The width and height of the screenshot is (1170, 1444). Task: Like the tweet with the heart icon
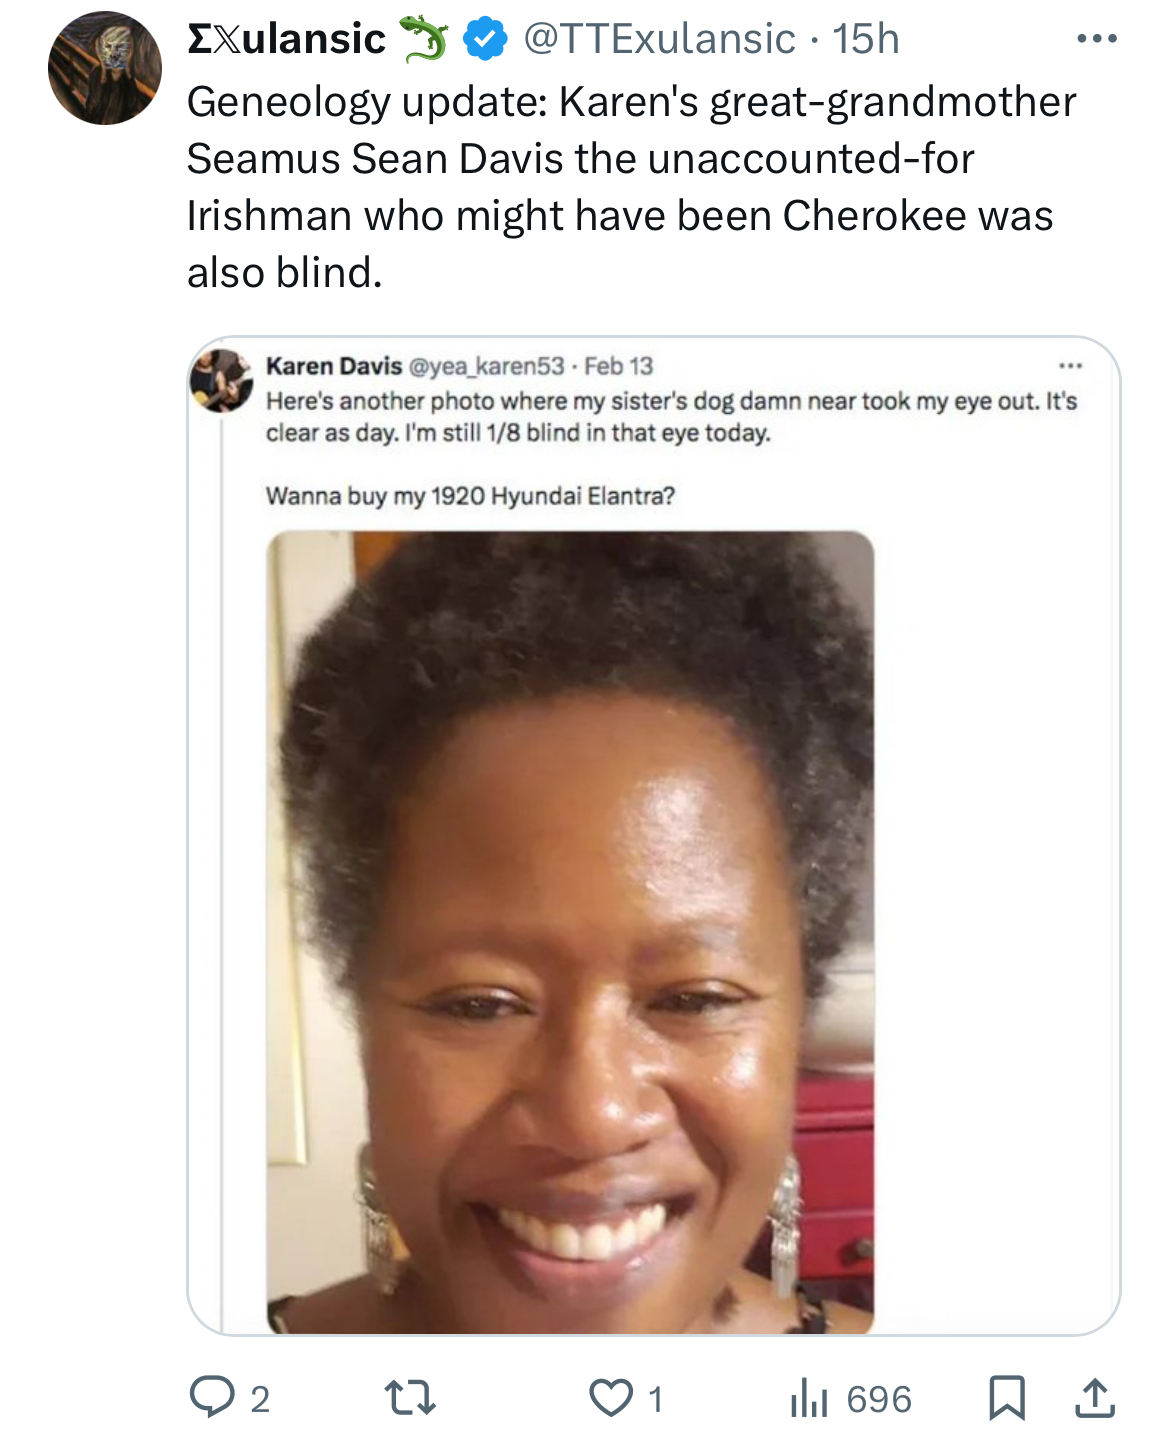611,1397
